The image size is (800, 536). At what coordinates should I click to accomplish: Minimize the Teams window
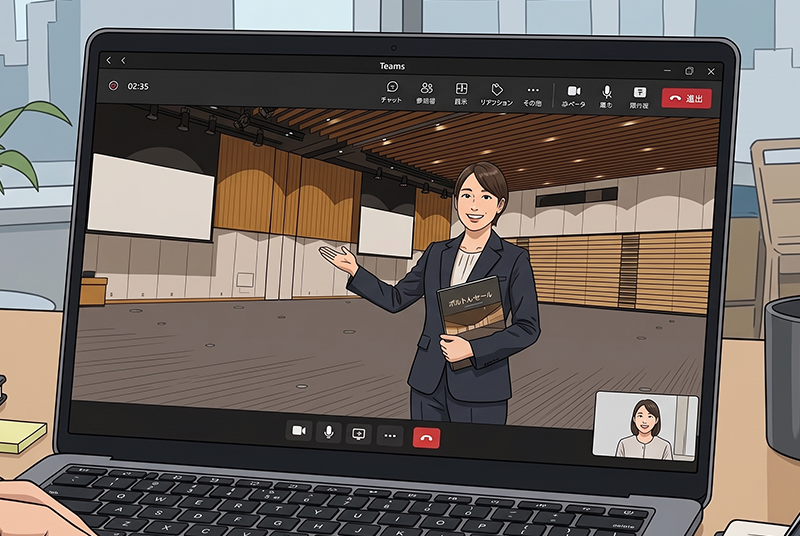coord(667,70)
